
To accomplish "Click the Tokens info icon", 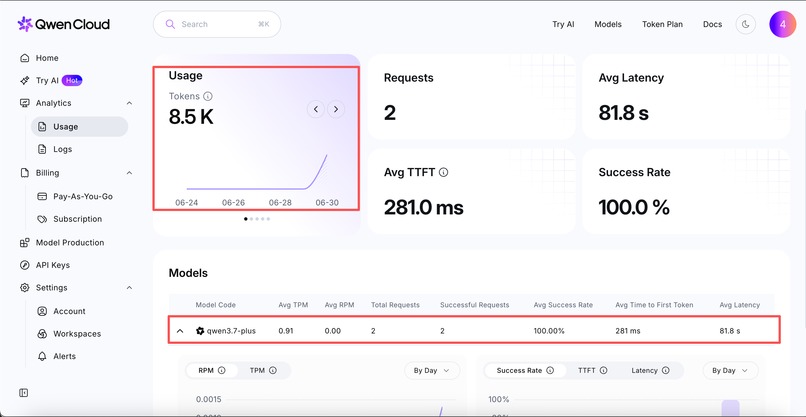I will coord(208,96).
